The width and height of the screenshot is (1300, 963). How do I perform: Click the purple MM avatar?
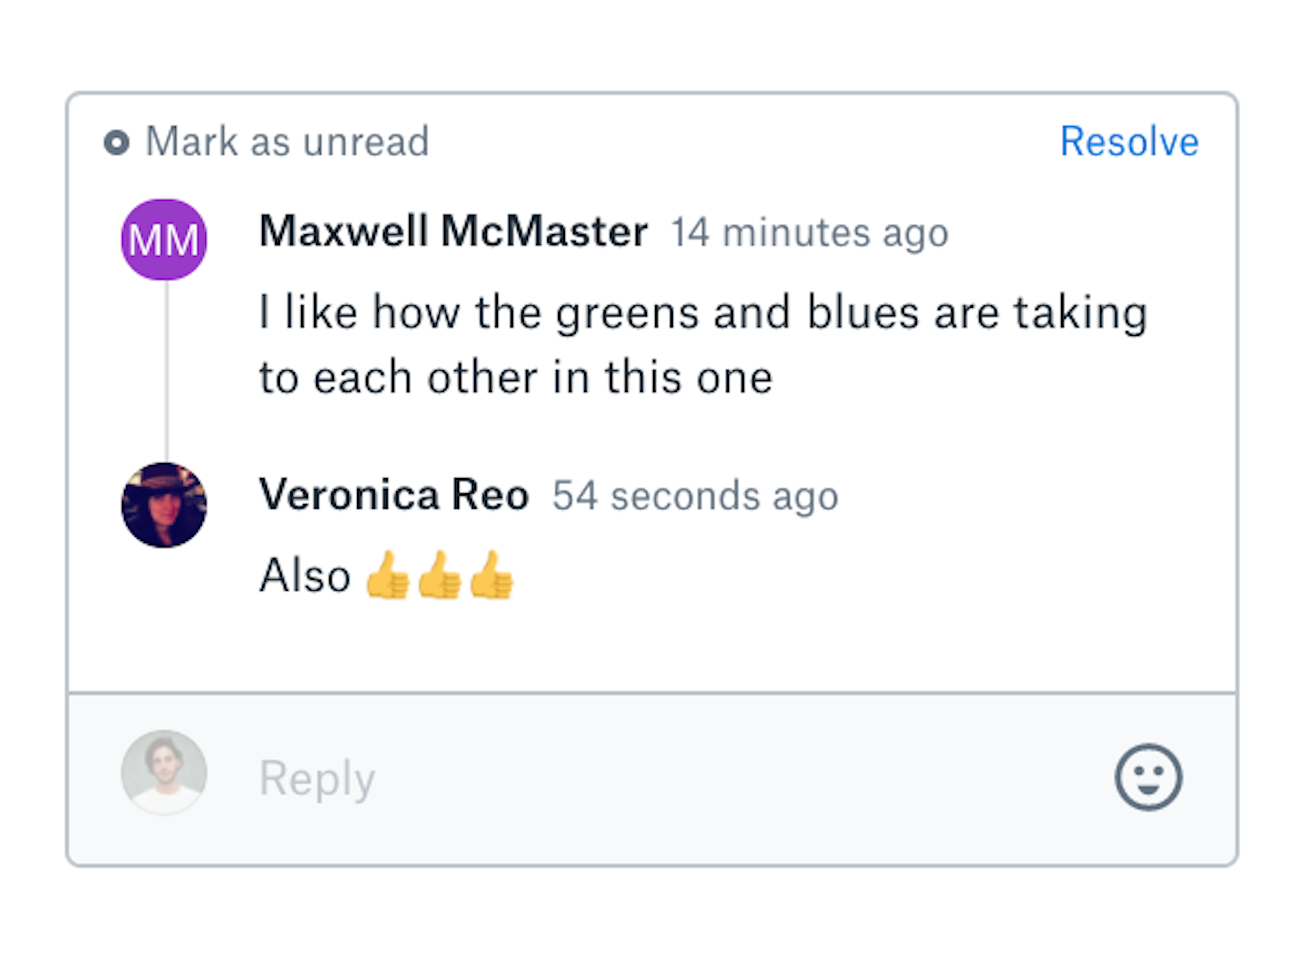coord(164,239)
